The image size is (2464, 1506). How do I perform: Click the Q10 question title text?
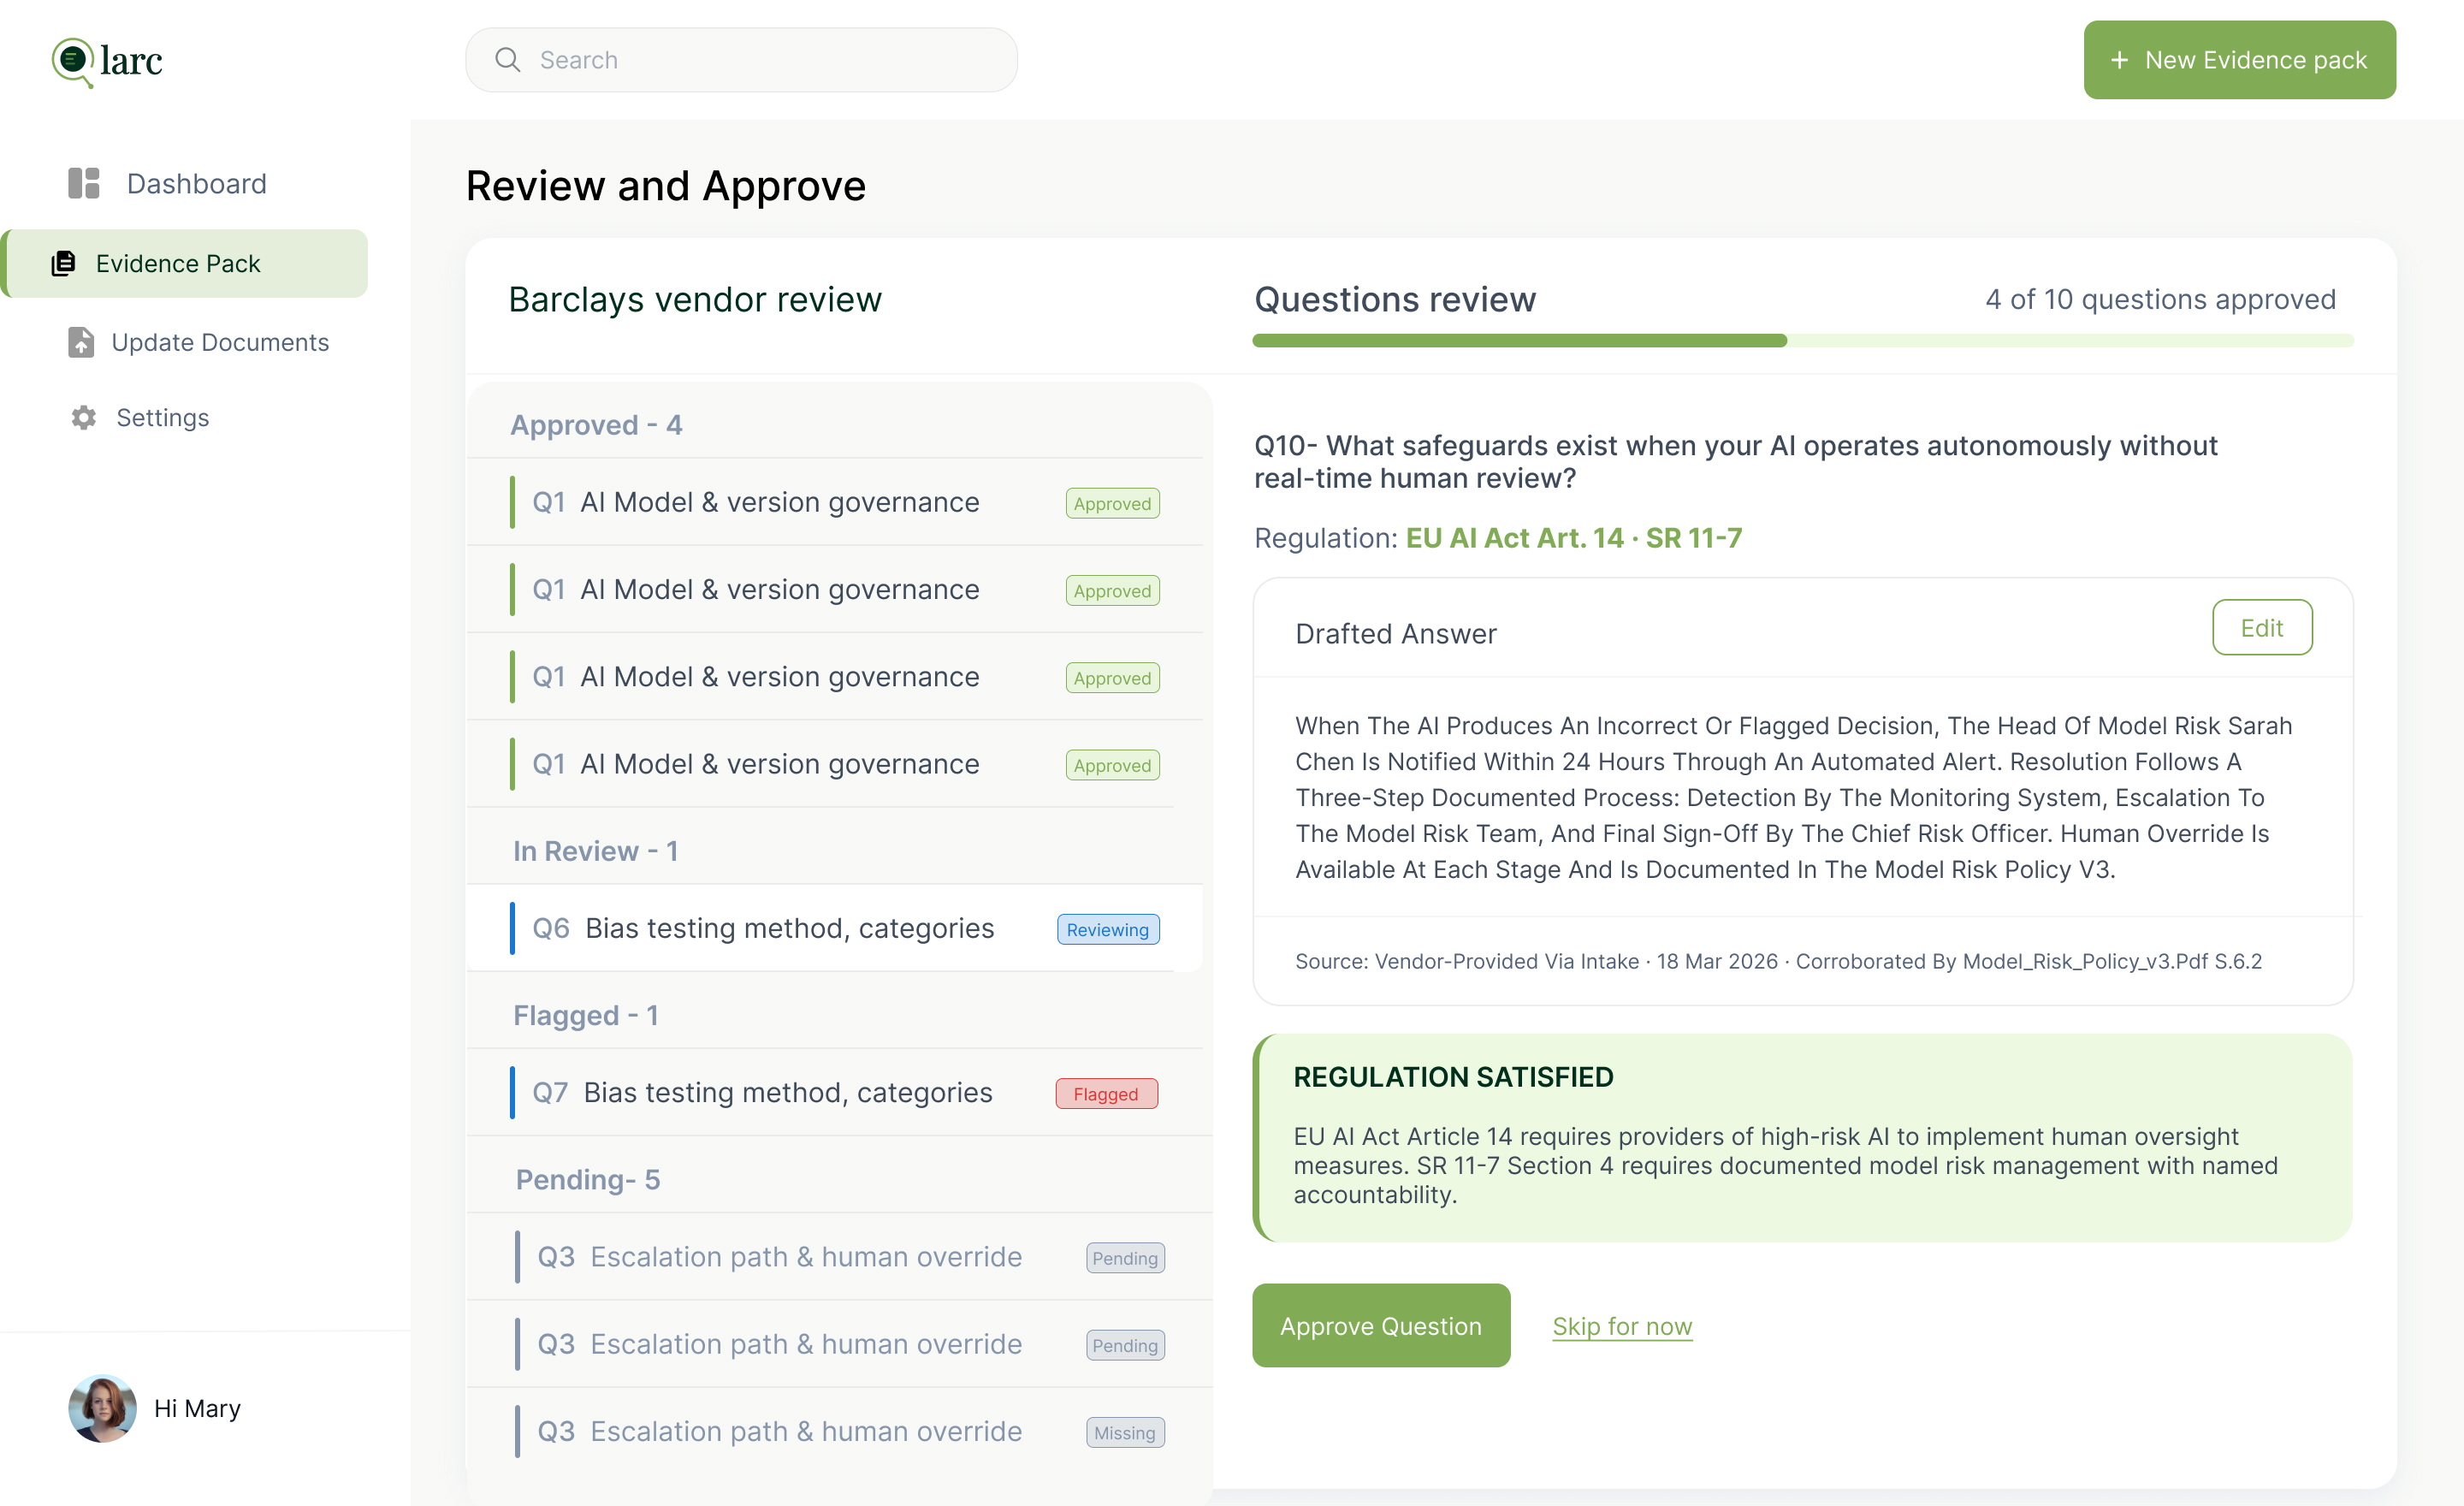click(x=1735, y=461)
